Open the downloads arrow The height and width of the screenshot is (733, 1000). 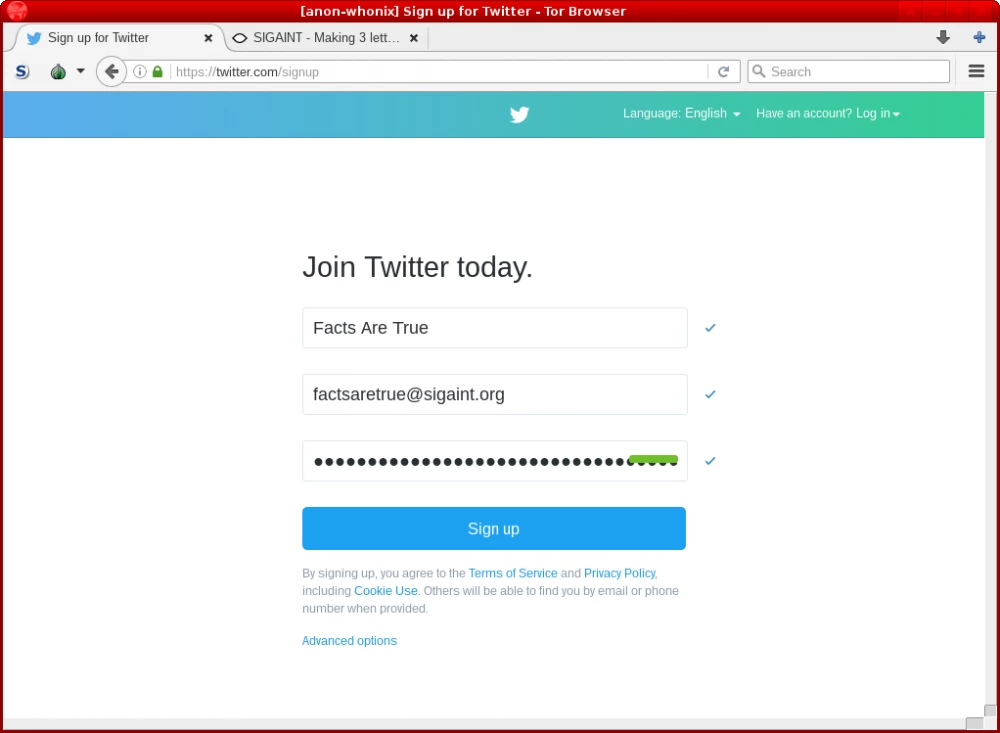point(943,38)
